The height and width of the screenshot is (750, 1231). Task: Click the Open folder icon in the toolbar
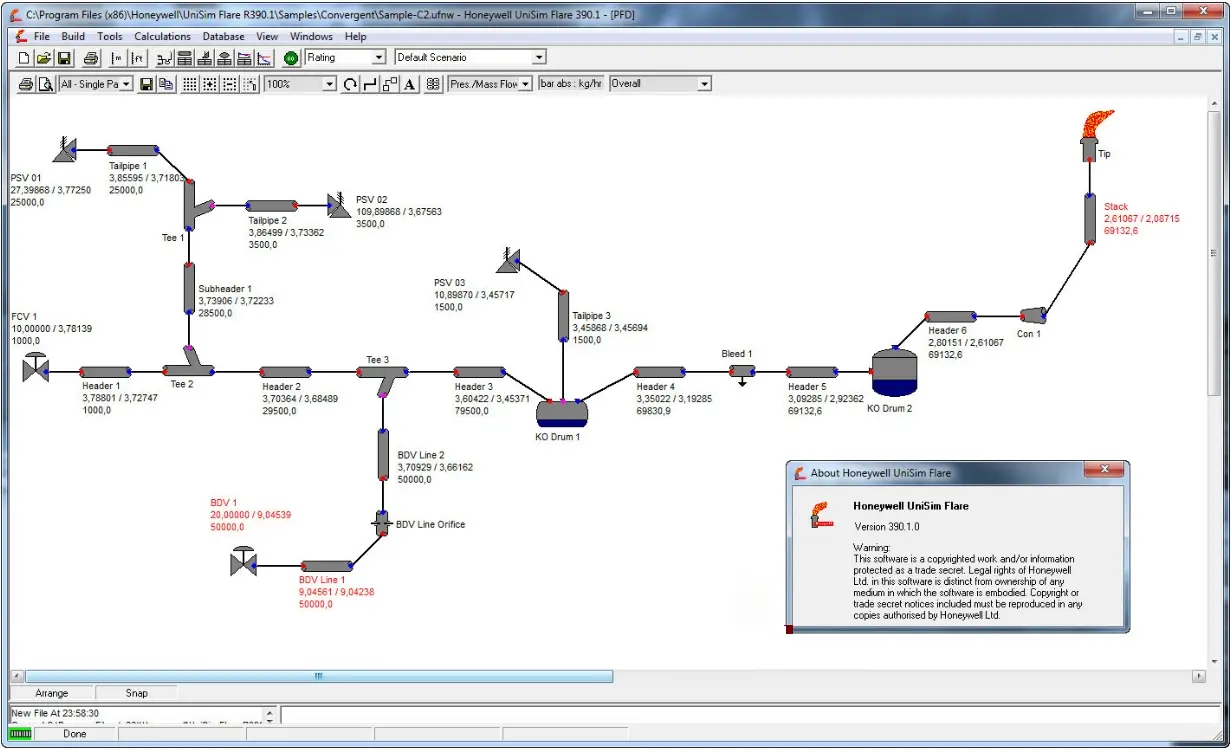click(44, 58)
